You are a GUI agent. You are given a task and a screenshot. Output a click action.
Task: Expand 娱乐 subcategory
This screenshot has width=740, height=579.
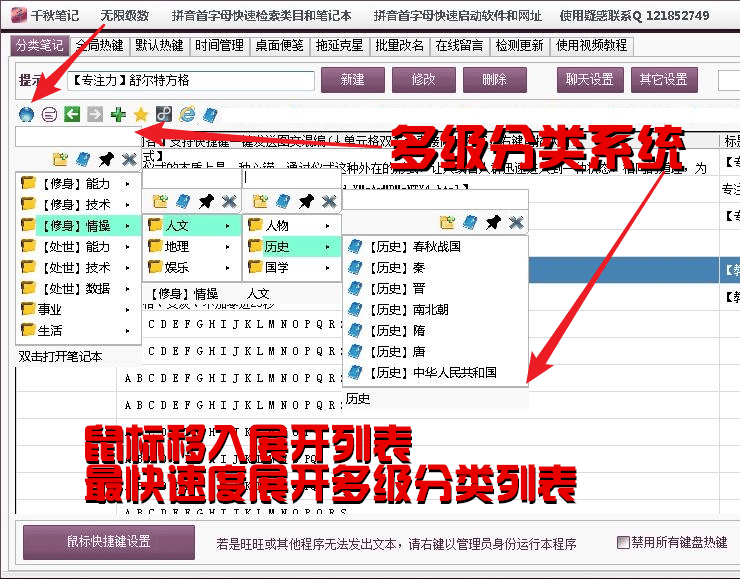click(x=192, y=268)
